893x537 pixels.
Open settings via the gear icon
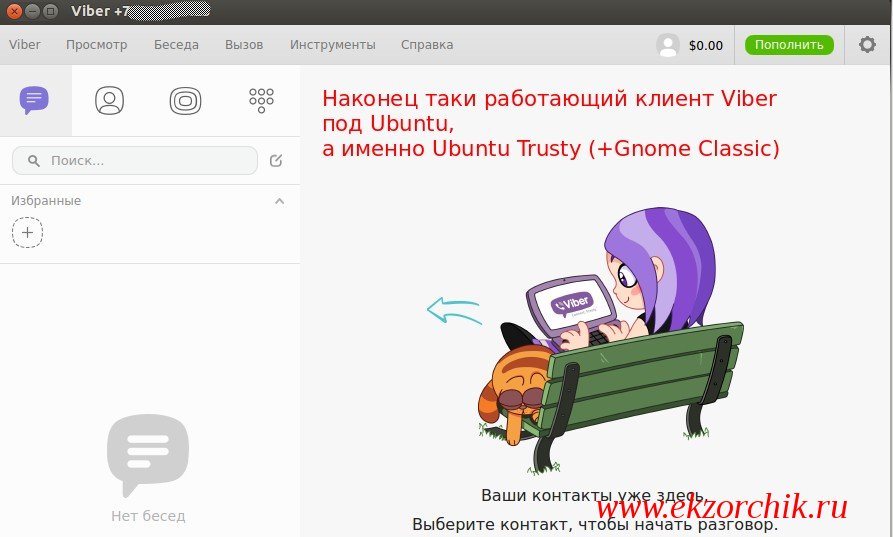867,44
